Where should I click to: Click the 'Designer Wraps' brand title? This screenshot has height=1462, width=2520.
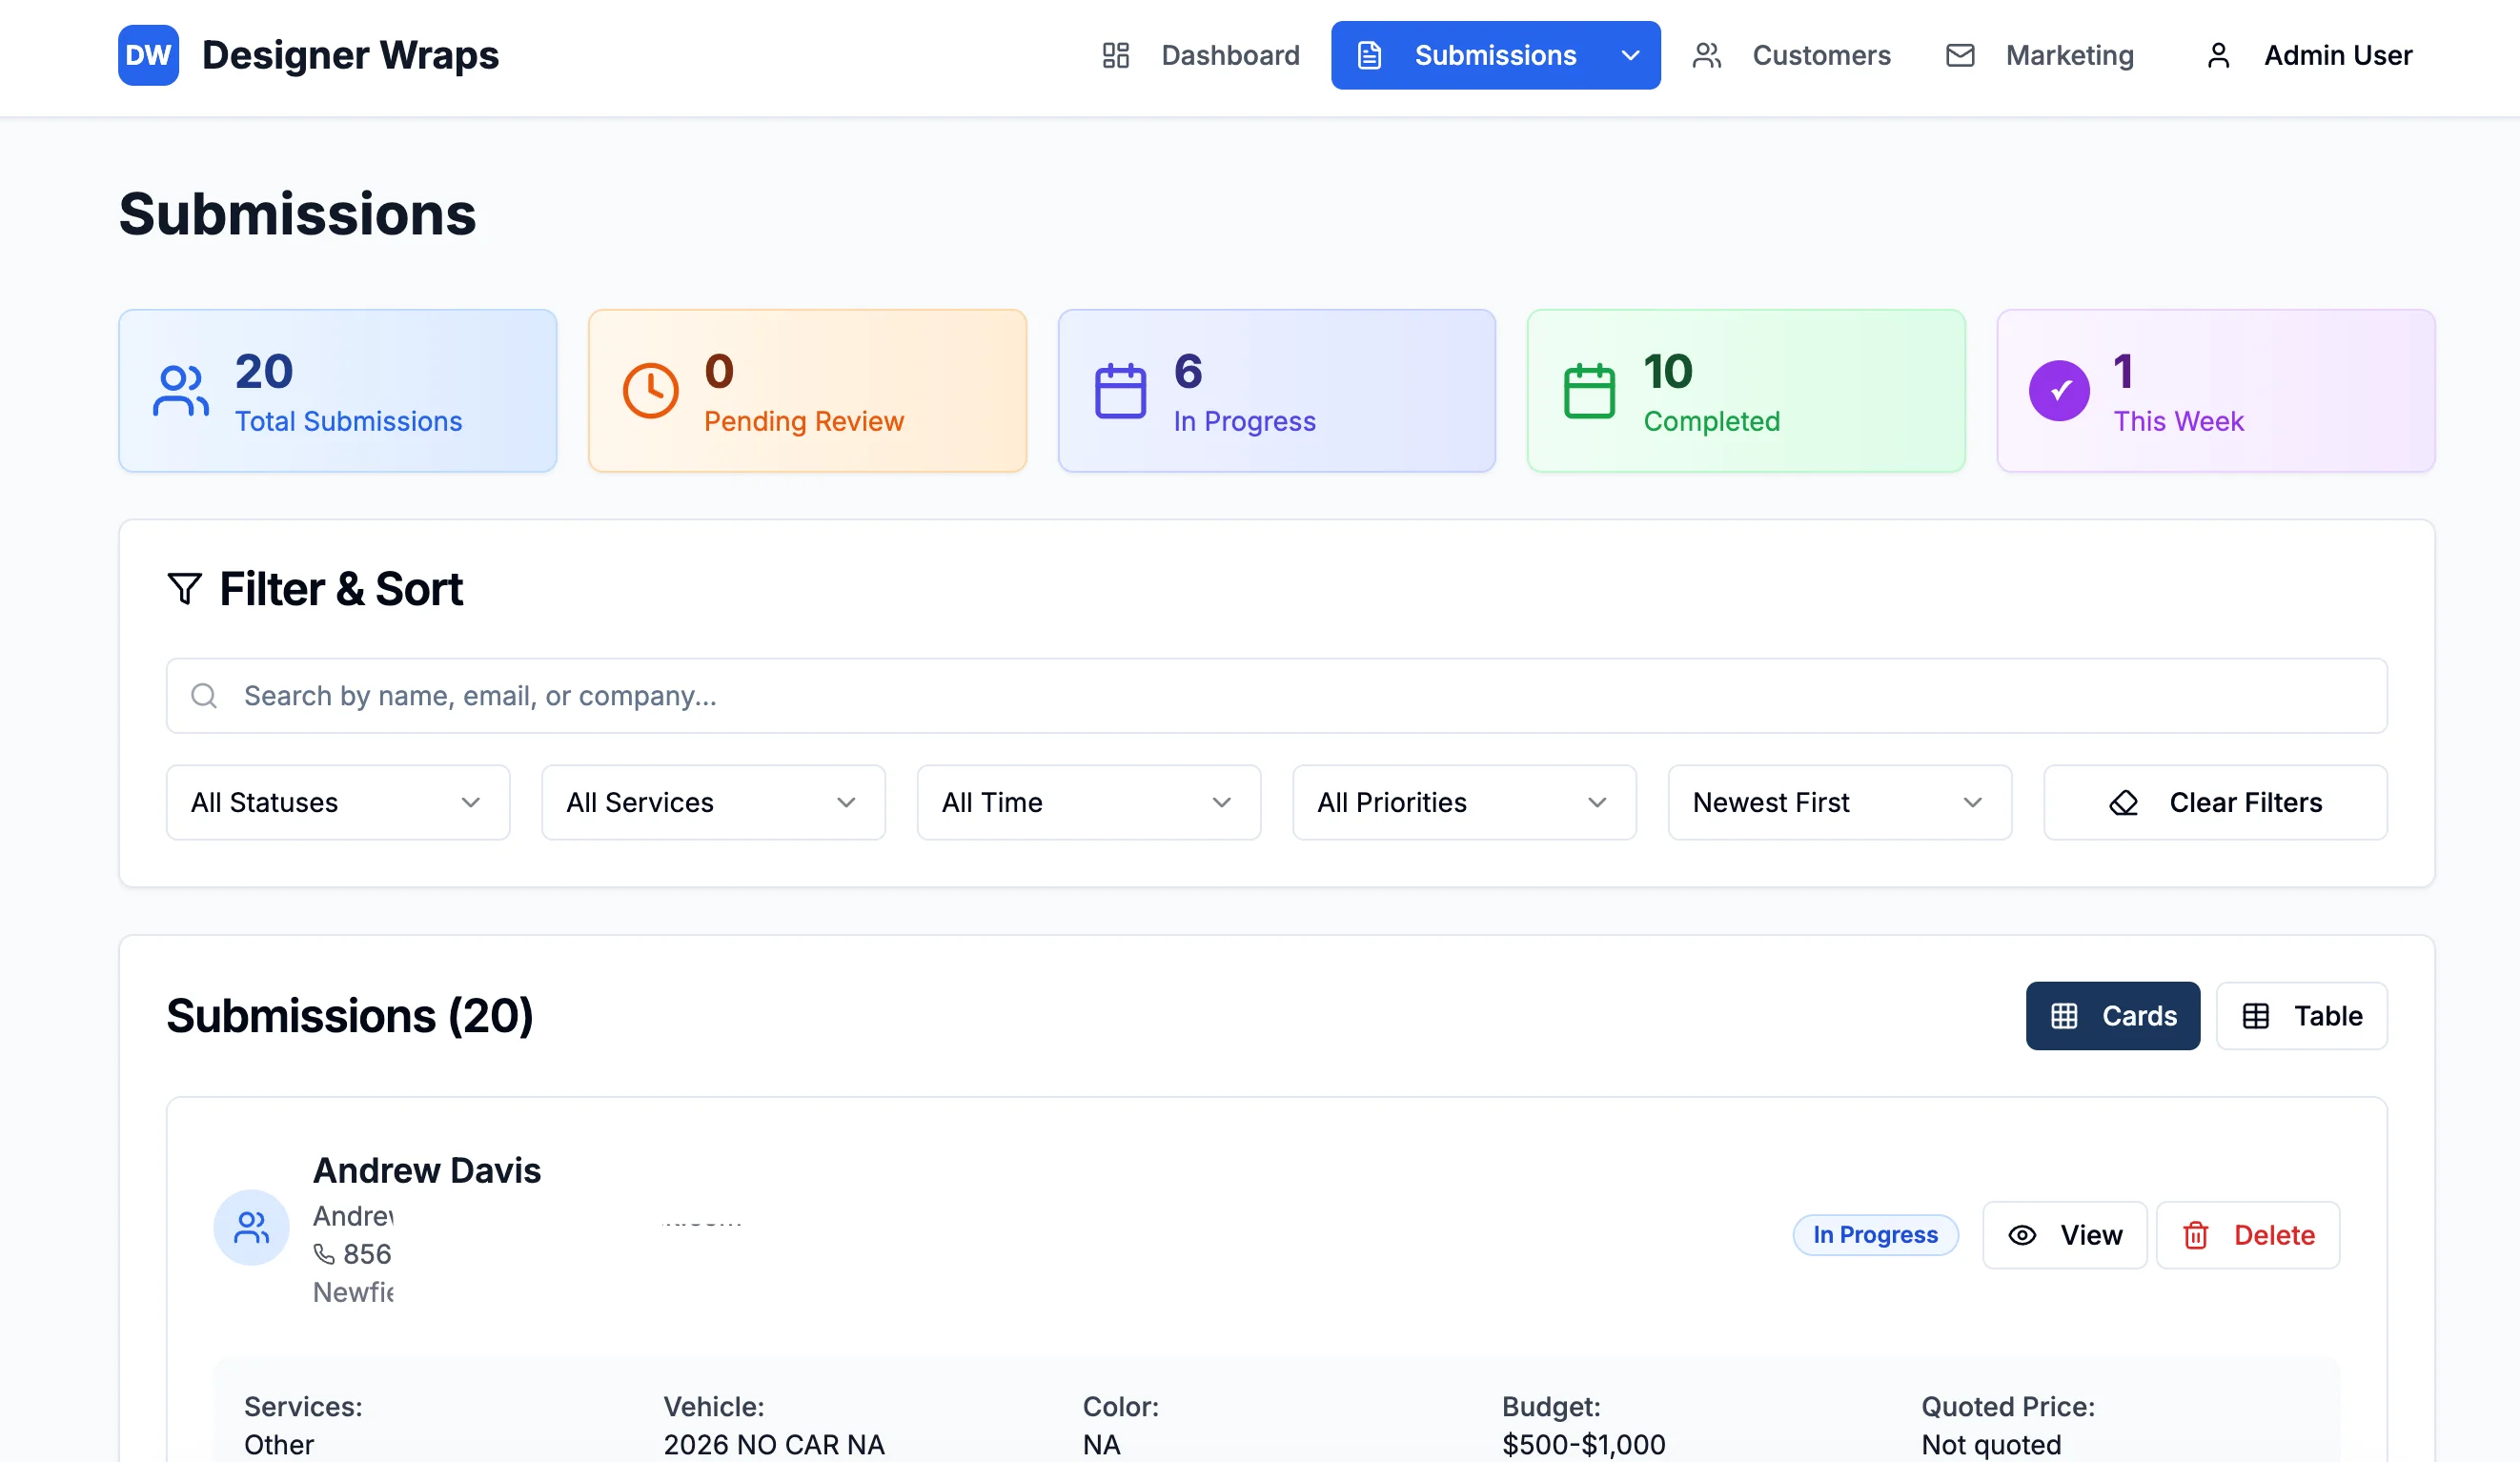(350, 55)
